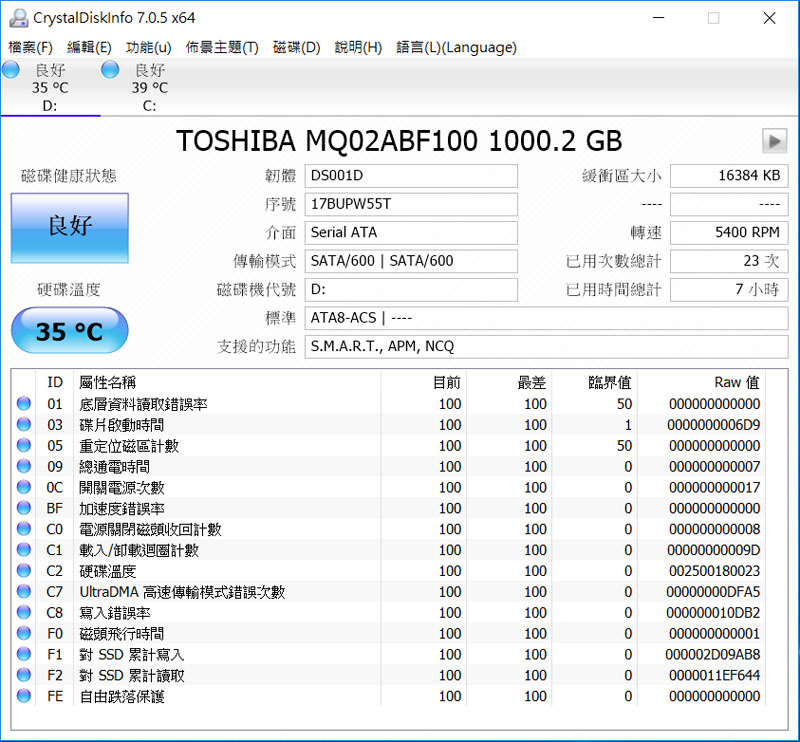The width and height of the screenshot is (800, 742).
Task: Click the CrystalDiskInfo app icon in title bar
Action: (x=18, y=18)
